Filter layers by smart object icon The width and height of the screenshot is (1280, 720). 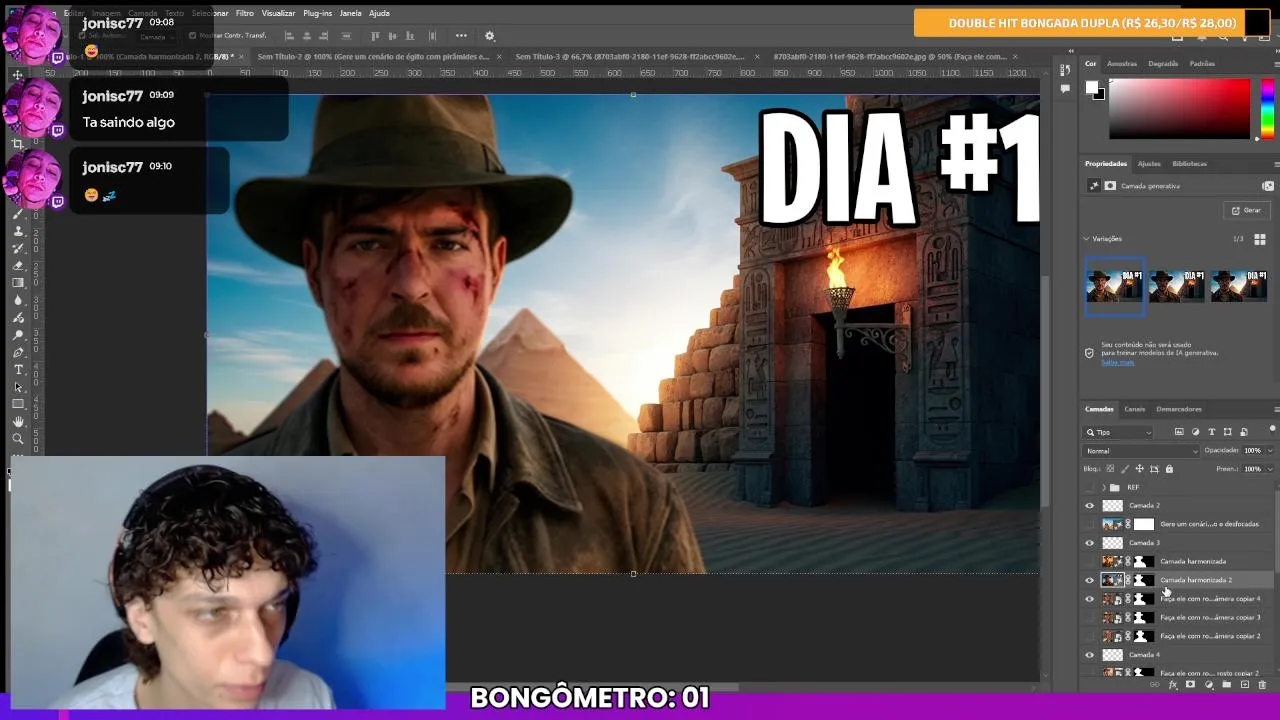pyautogui.click(x=1243, y=432)
